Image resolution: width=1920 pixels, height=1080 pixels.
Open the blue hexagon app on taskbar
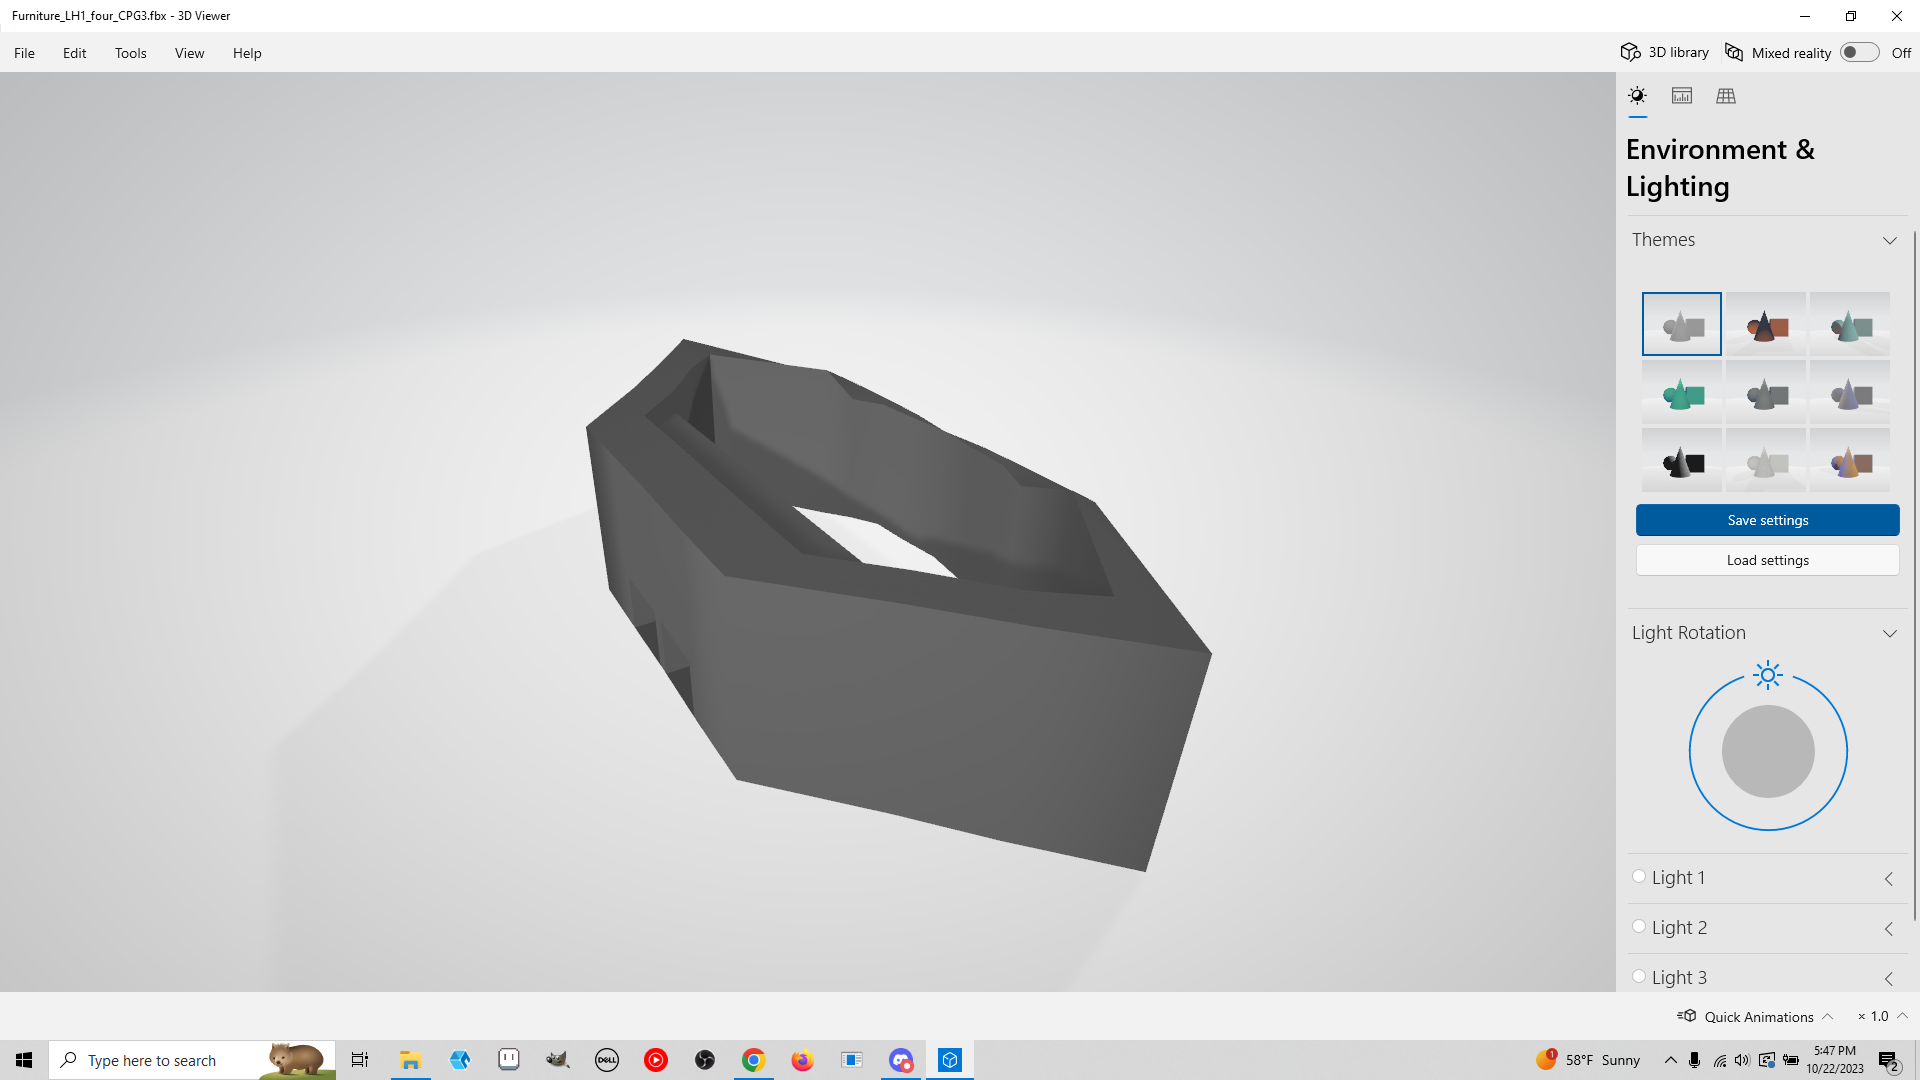coord(460,1060)
